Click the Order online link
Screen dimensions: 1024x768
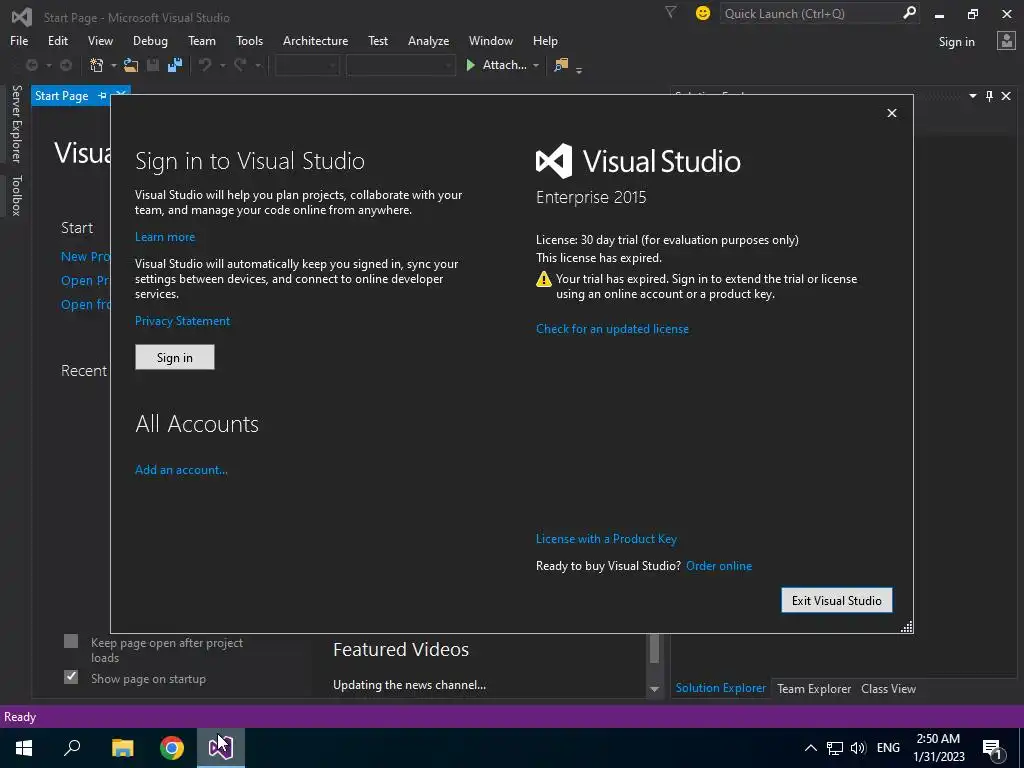coord(718,566)
